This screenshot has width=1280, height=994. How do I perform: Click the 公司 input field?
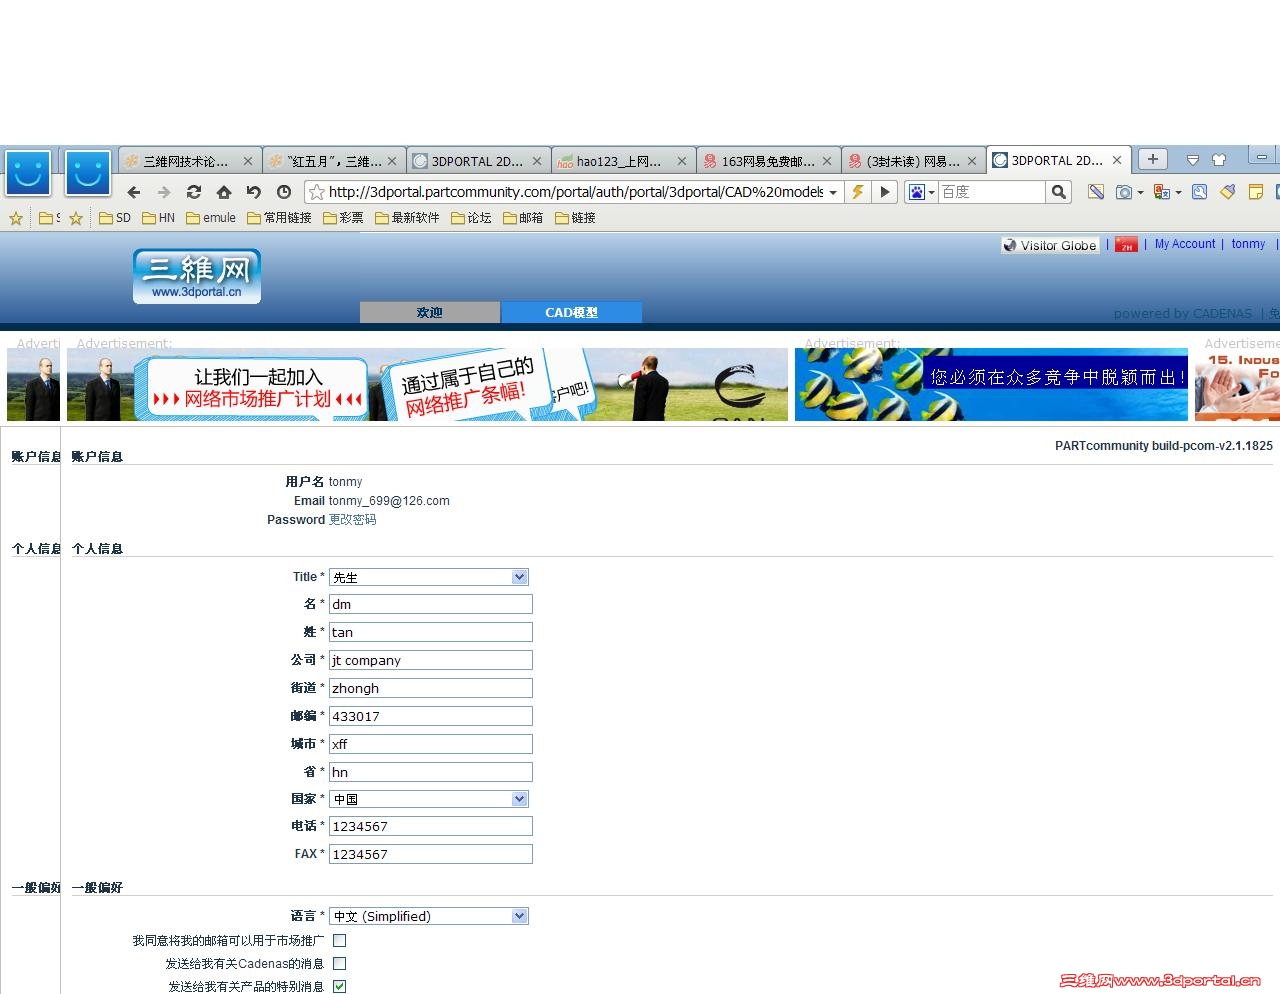[x=430, y=660]
